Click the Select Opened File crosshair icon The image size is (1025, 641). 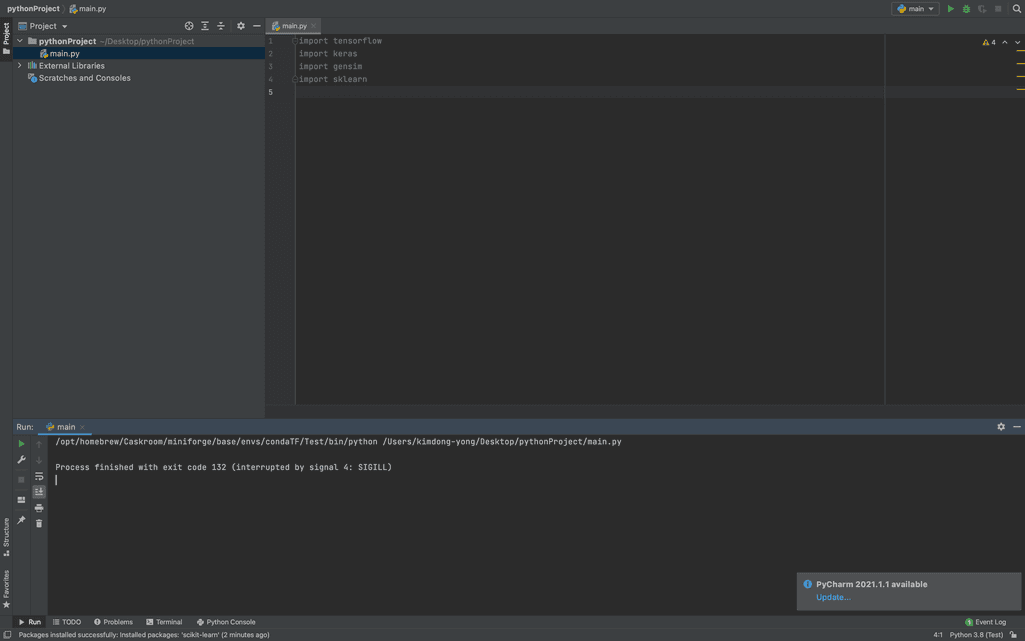point(189,26)
